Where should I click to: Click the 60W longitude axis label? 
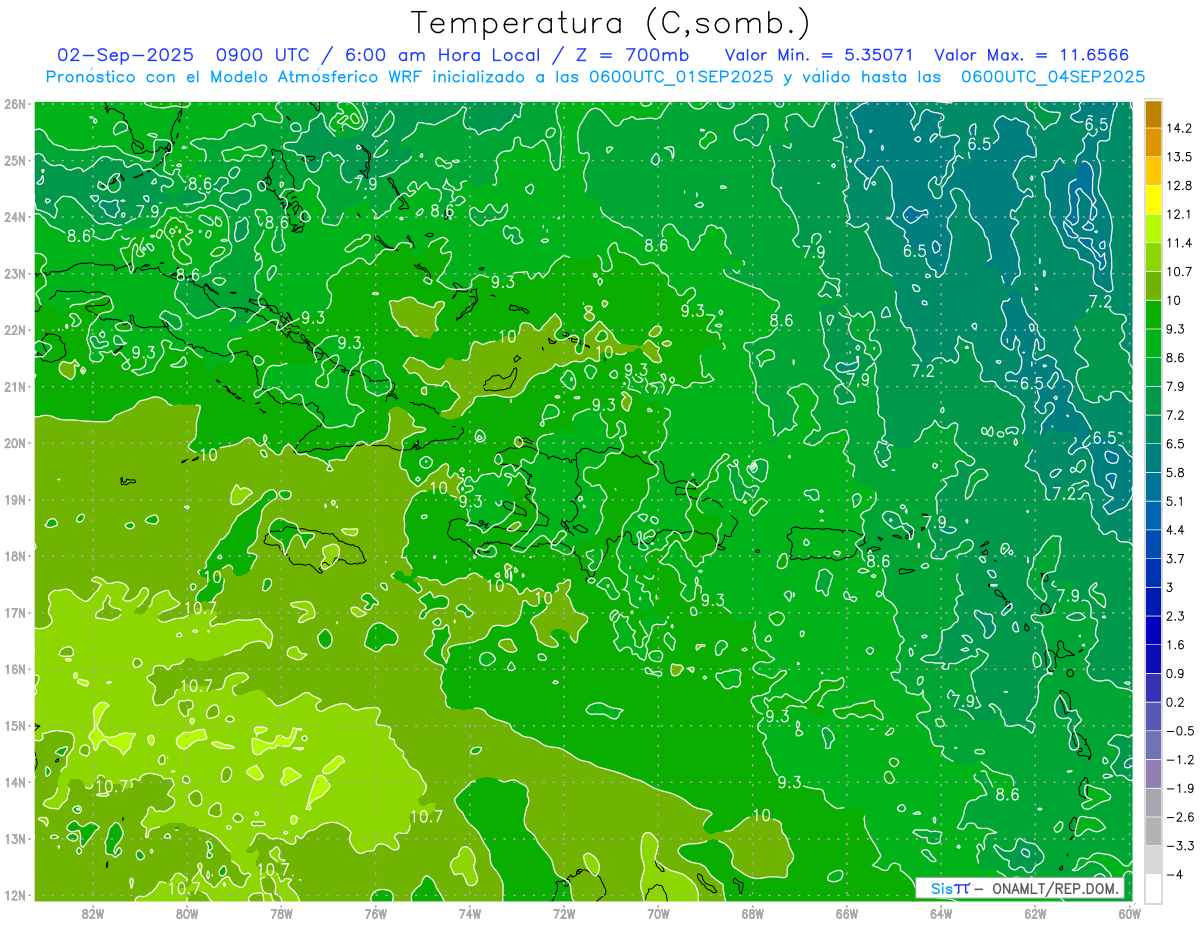1129,913
